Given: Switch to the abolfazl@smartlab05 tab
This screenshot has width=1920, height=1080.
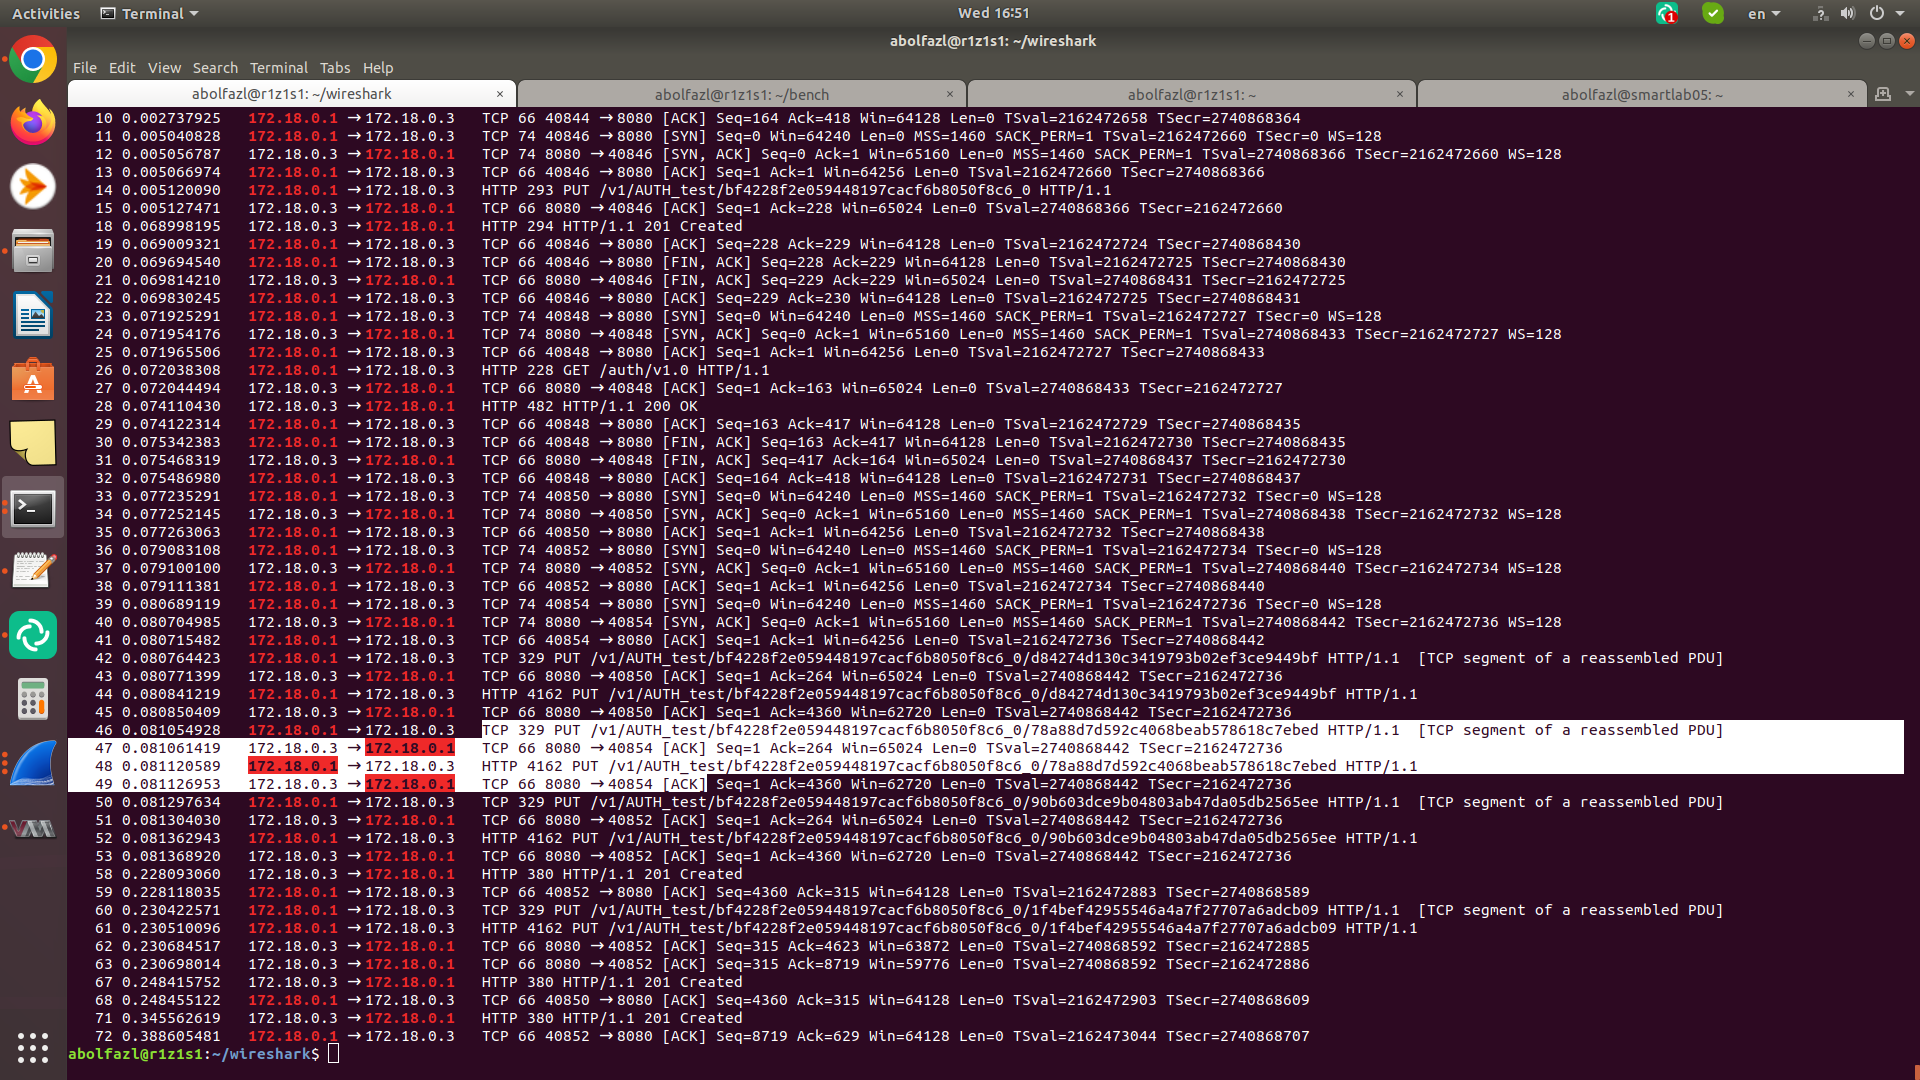Looking at the screenshot, I should coord(1641,94).
